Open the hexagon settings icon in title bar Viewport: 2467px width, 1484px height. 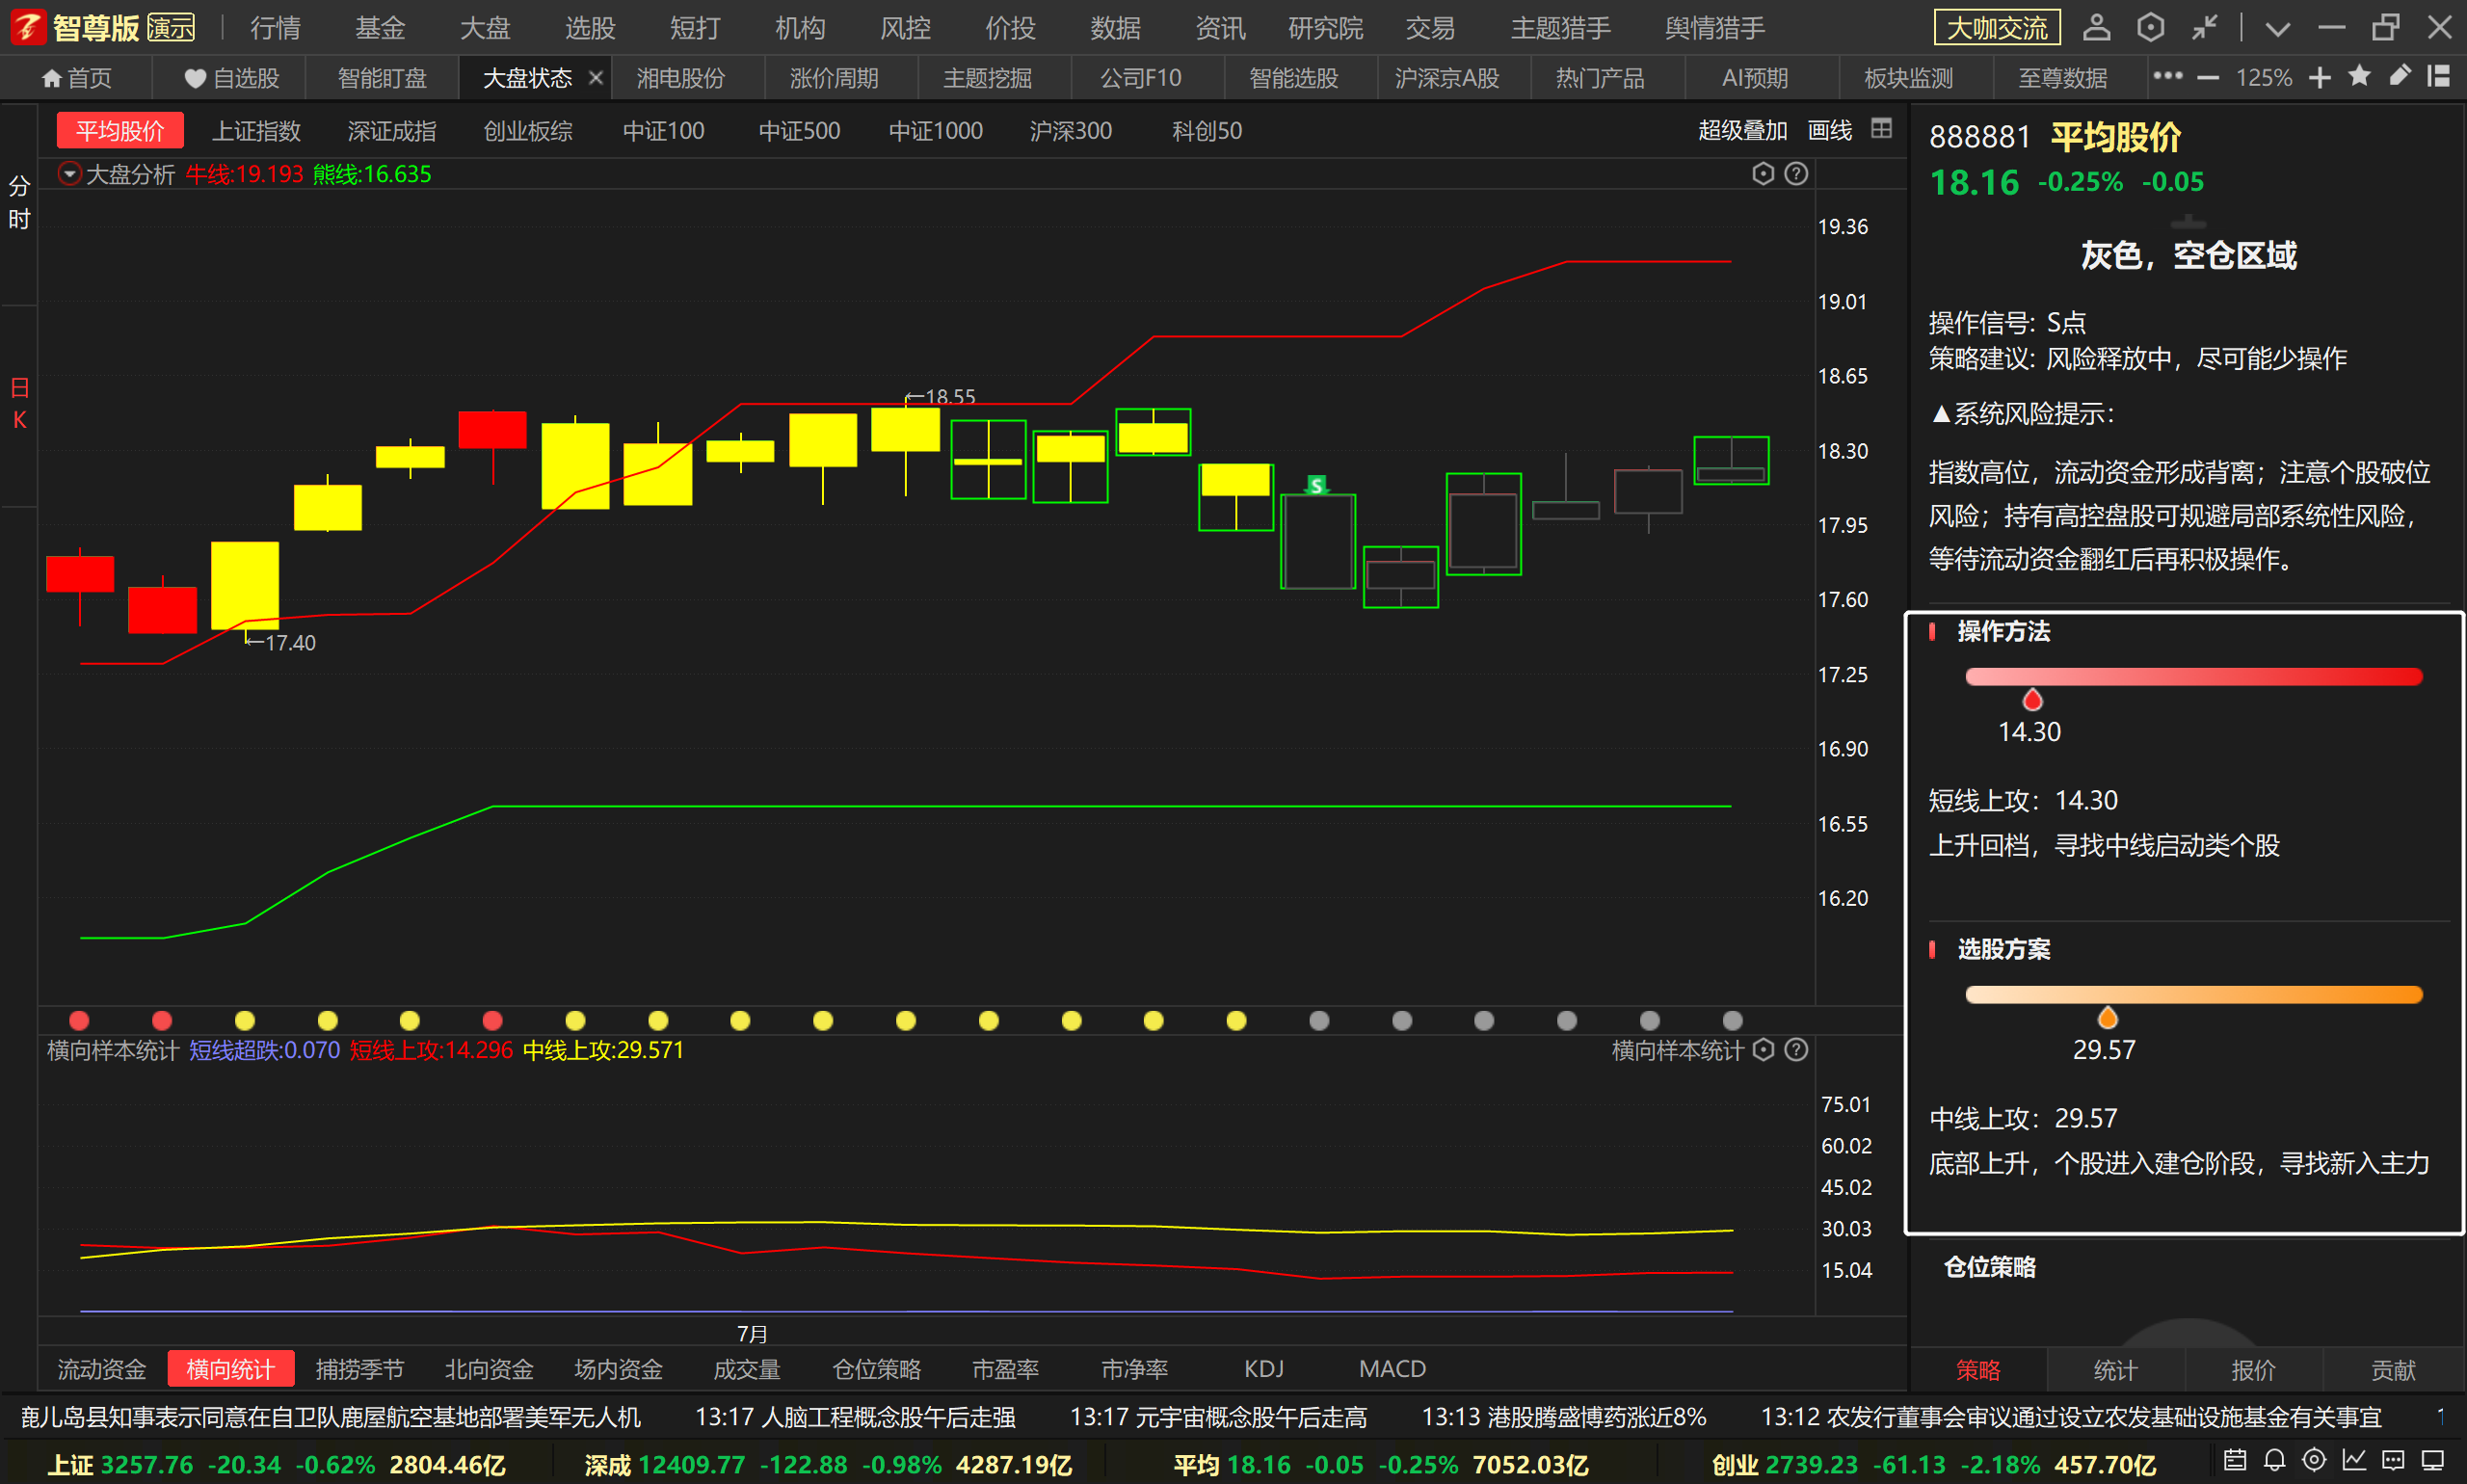click(x=2150, y=27)
